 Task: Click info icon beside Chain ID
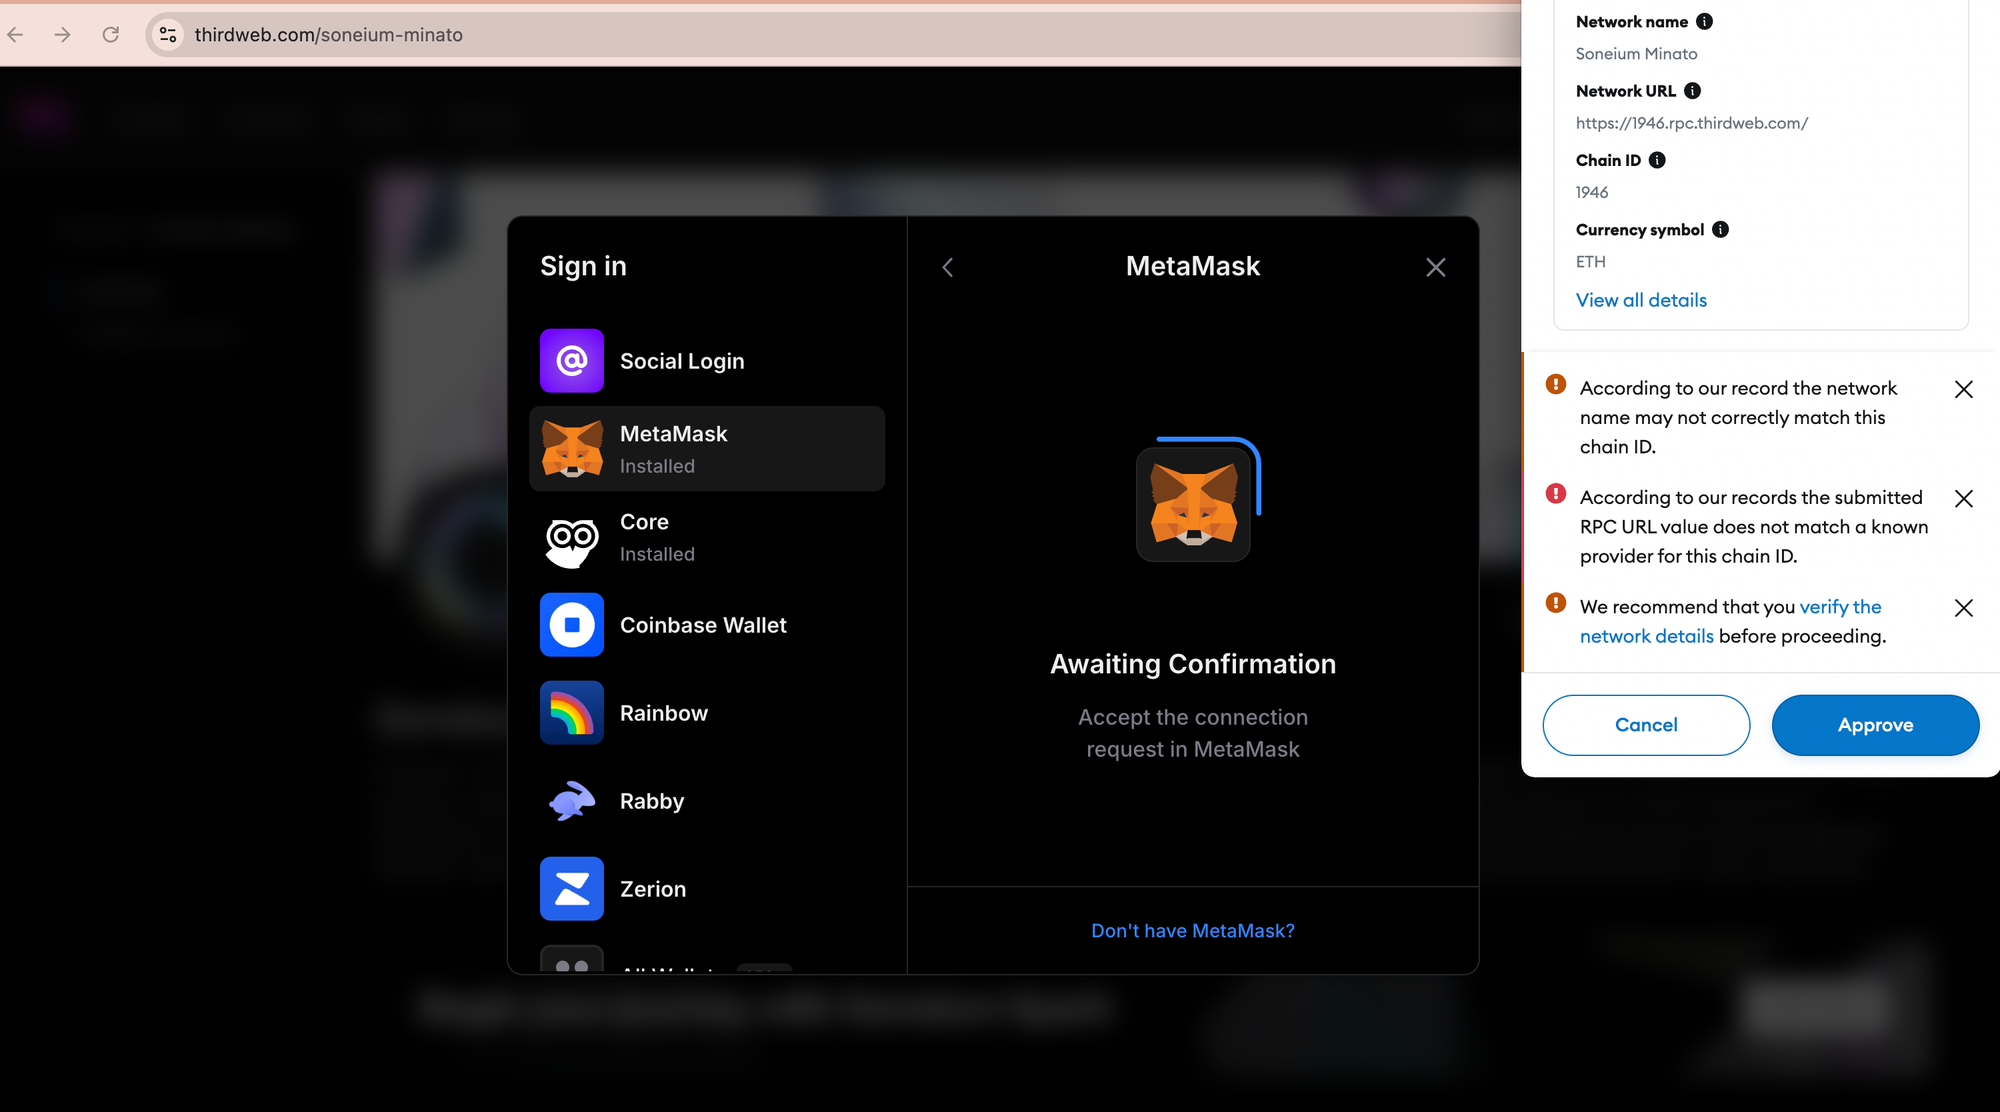pyautogui.click(x=1657, y=160)
